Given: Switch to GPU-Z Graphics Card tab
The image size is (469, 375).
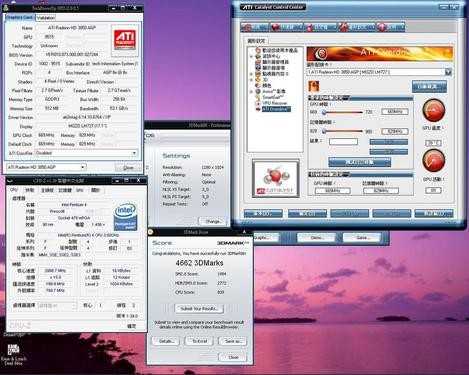Looking at the screenshot, I should click(19, 17).
